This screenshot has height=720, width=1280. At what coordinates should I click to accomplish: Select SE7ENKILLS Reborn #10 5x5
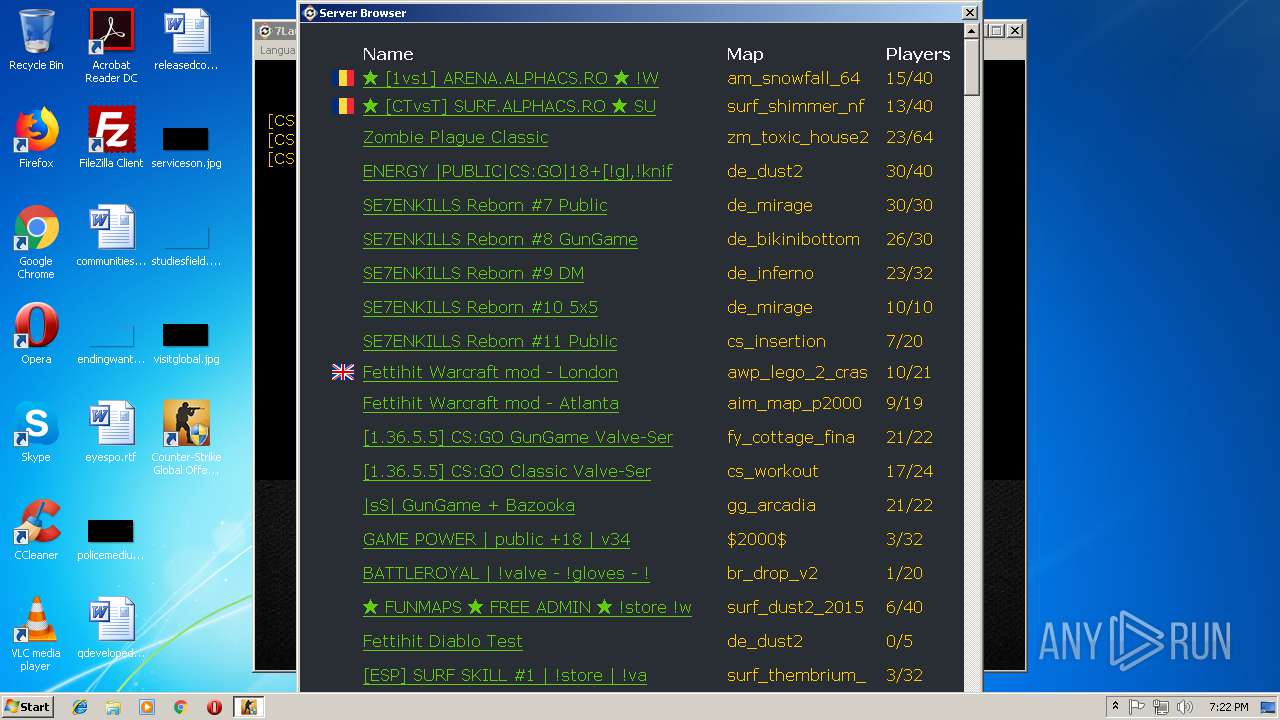click(481, 307)
